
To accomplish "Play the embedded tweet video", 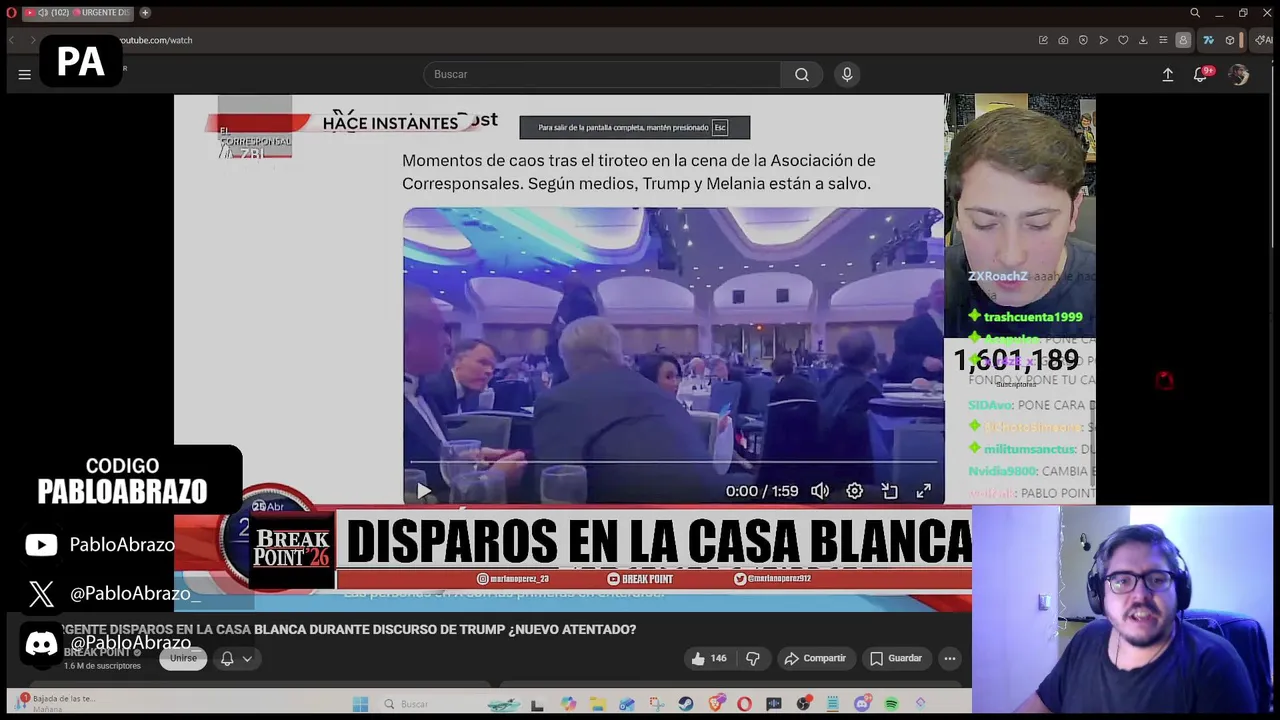I will click(x=424, y=491).
